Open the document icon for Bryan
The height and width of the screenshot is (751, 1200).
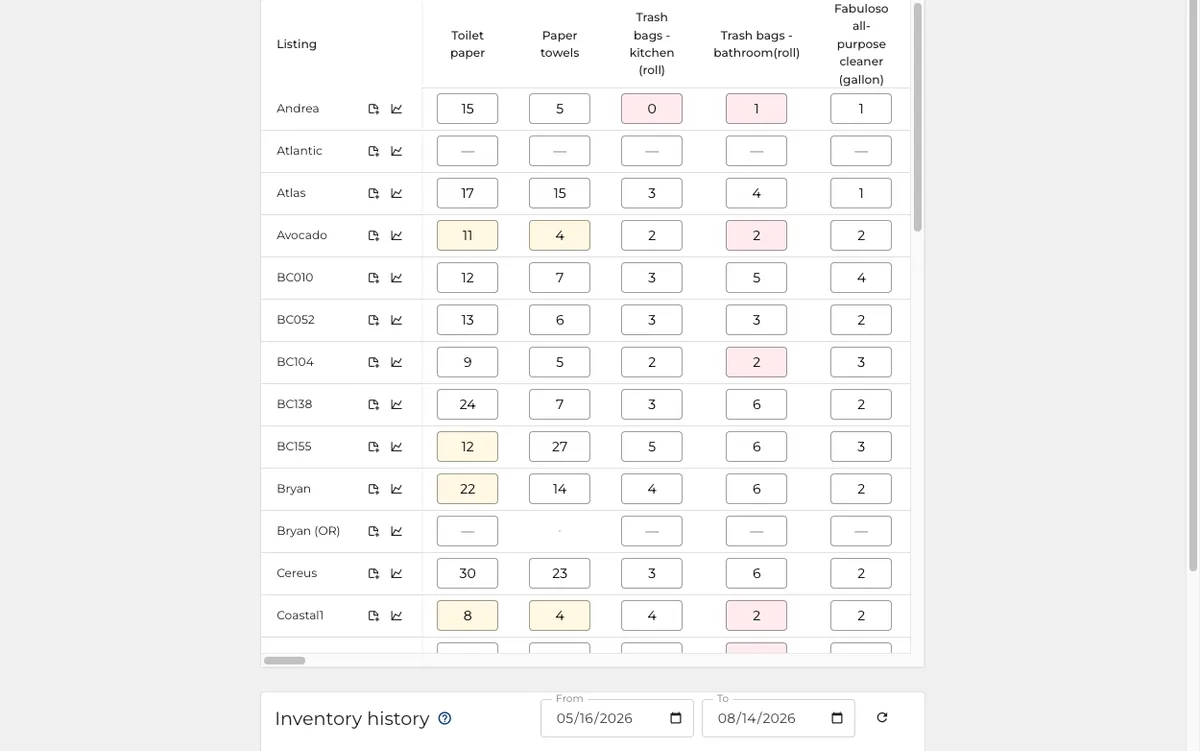click(373, 489)
